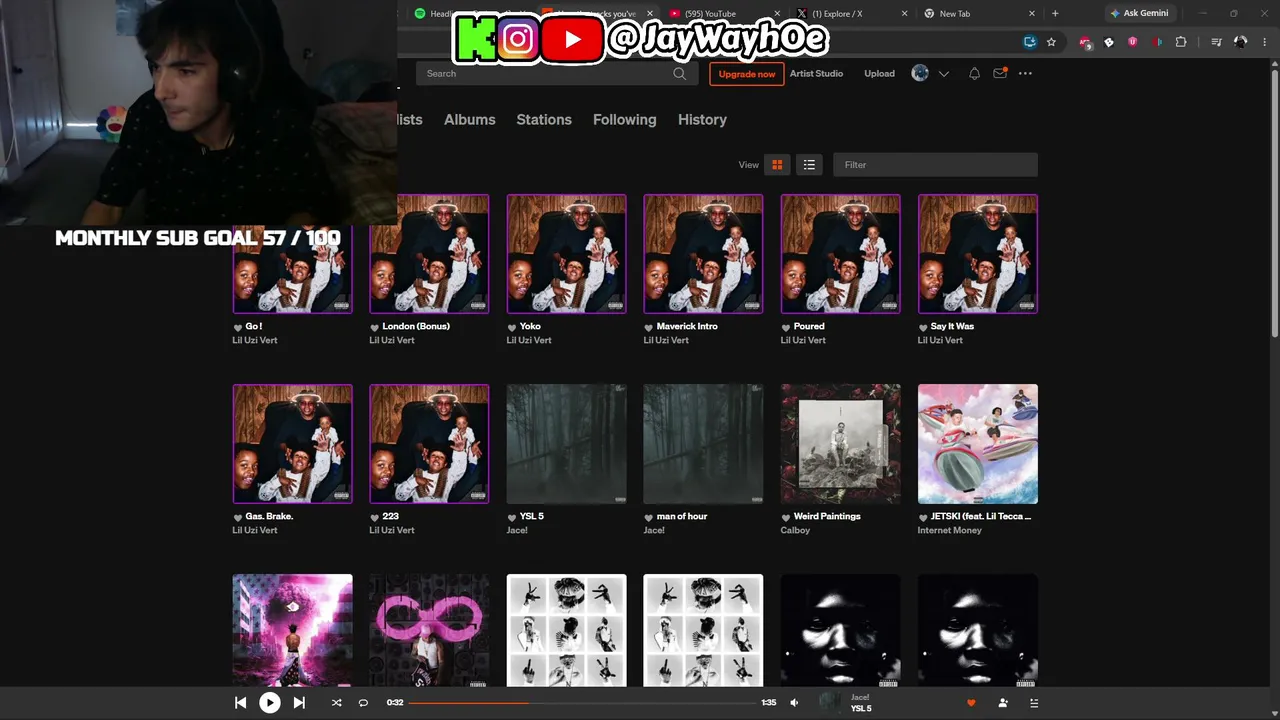Toggle the heart next to YSL 5 card
This screenshot has width=1280, height=720.
[x=512, y=517]
